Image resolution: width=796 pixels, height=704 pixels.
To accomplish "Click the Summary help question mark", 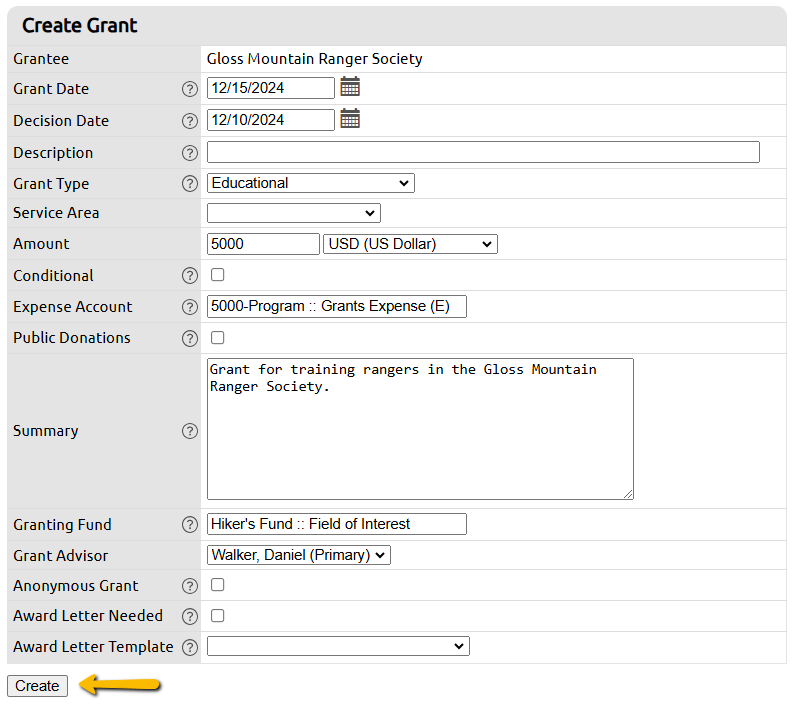I will pyautogui.click(x=190, y=431).
